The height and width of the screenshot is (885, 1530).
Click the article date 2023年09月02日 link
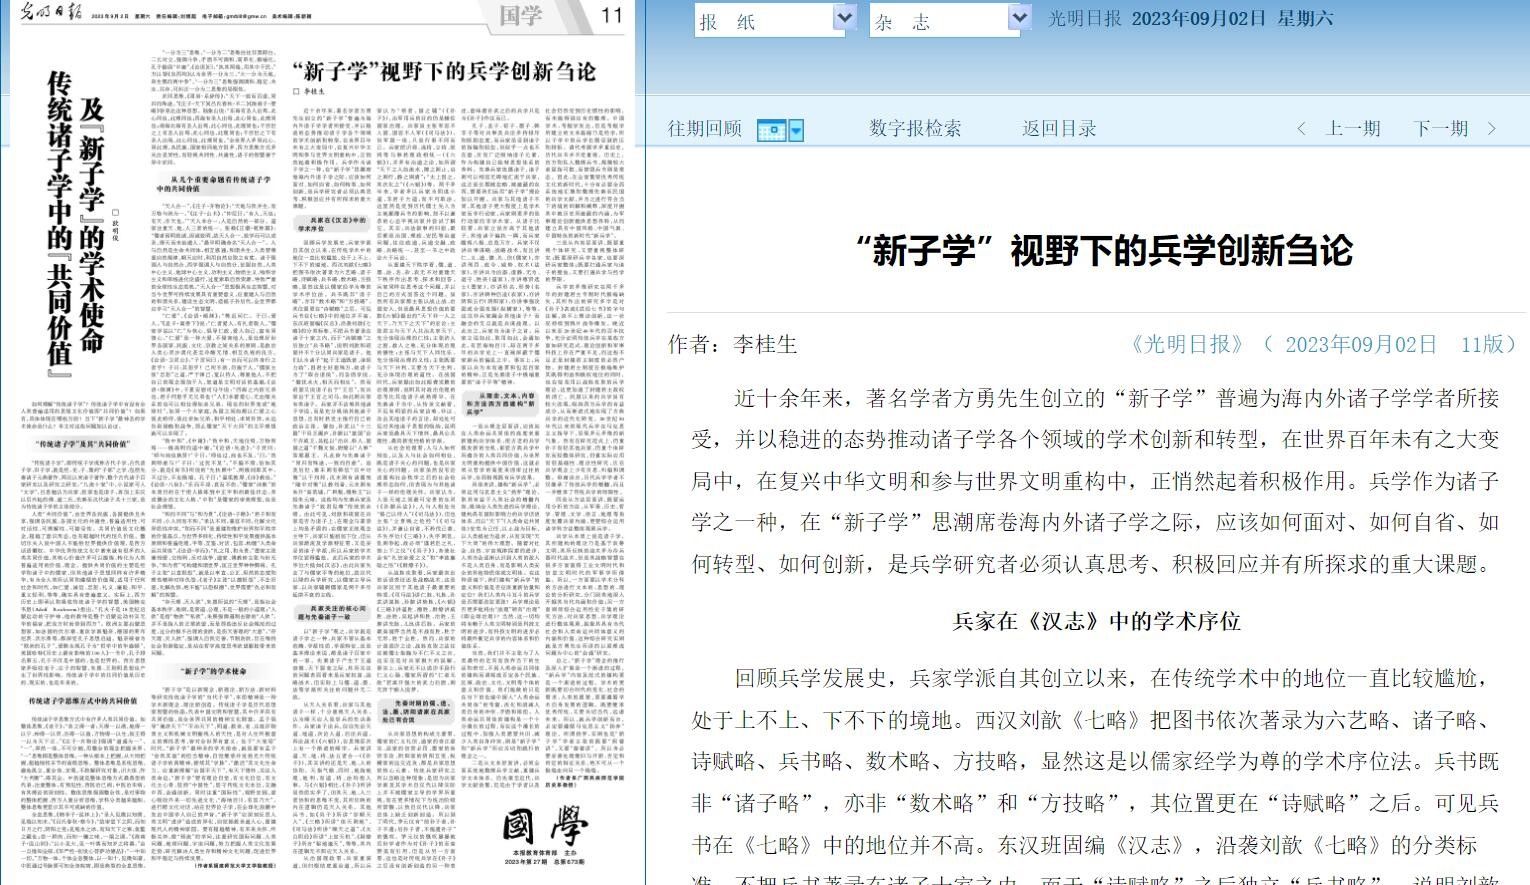click(1360, 345)
